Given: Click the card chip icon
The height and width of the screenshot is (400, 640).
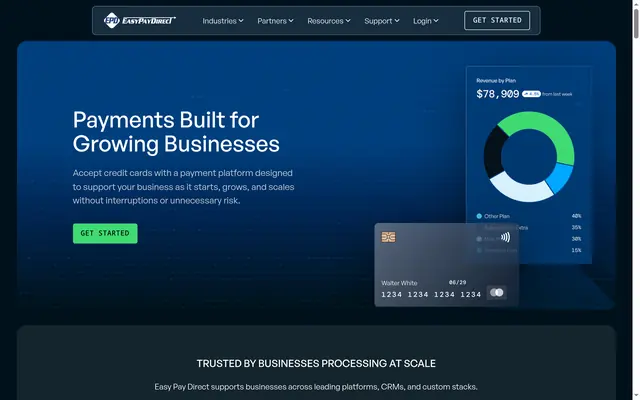Looking at the screenshot, I should [388, 237].
